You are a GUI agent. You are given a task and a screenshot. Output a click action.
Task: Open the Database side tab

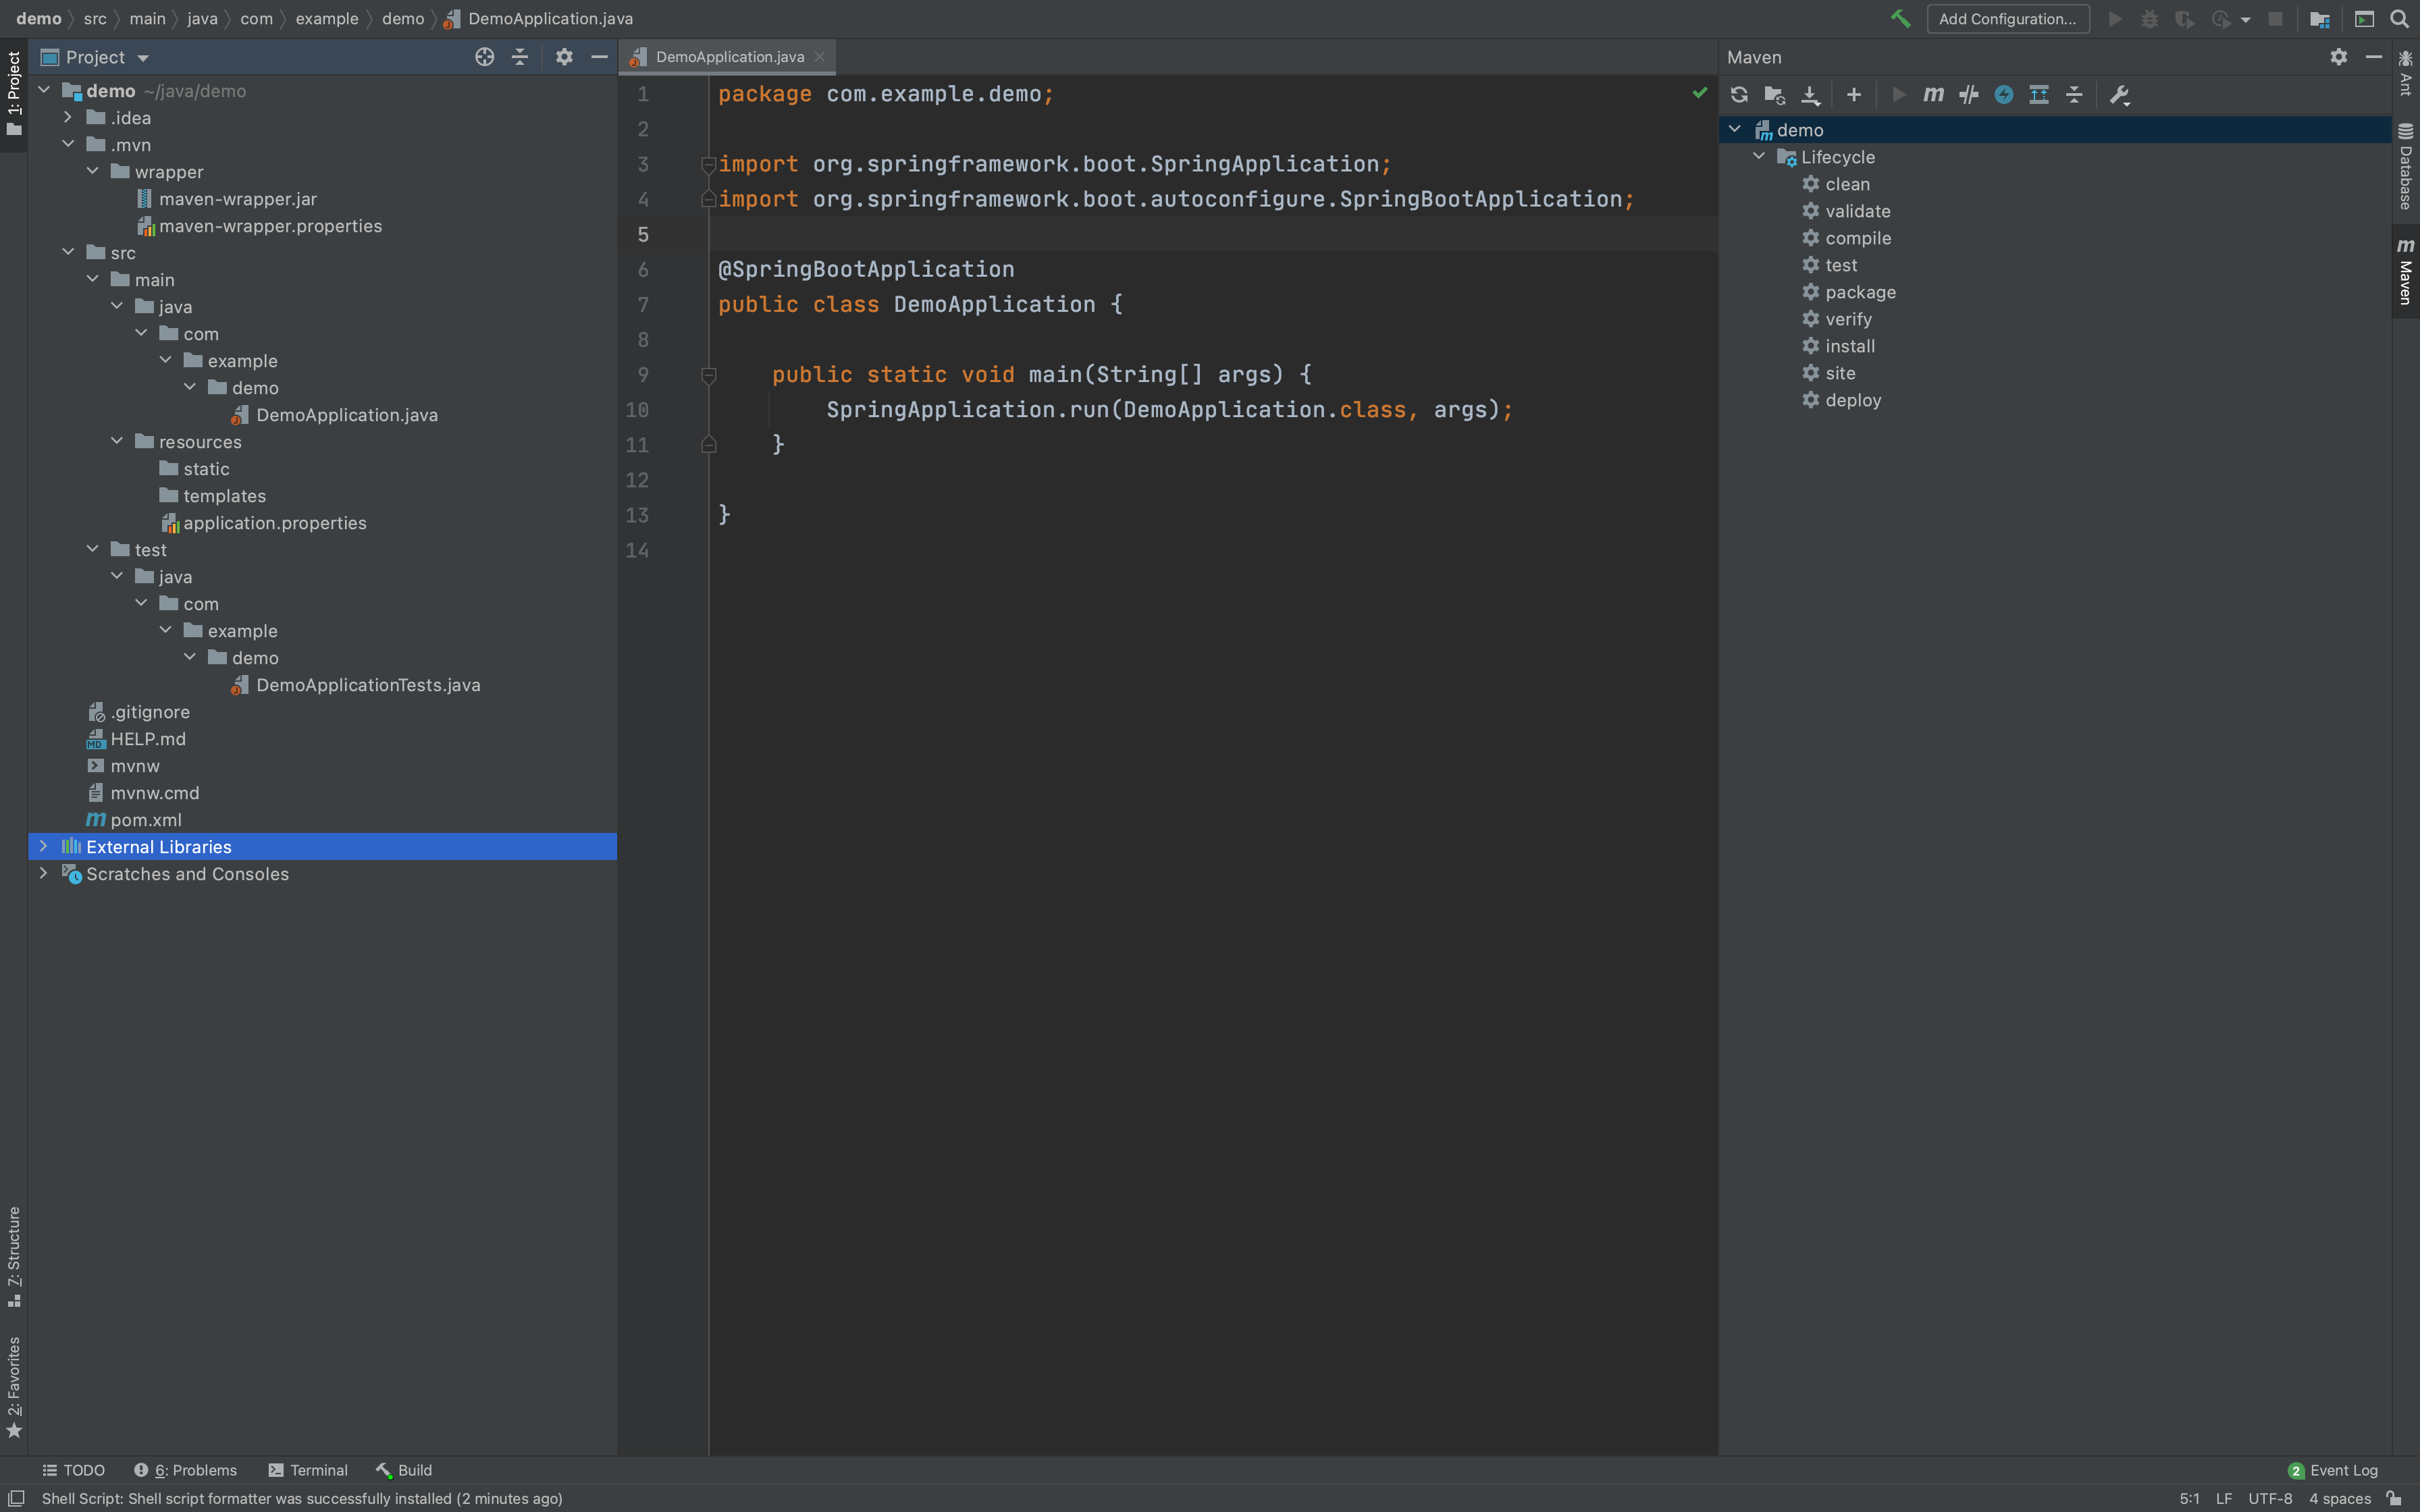2405,168
